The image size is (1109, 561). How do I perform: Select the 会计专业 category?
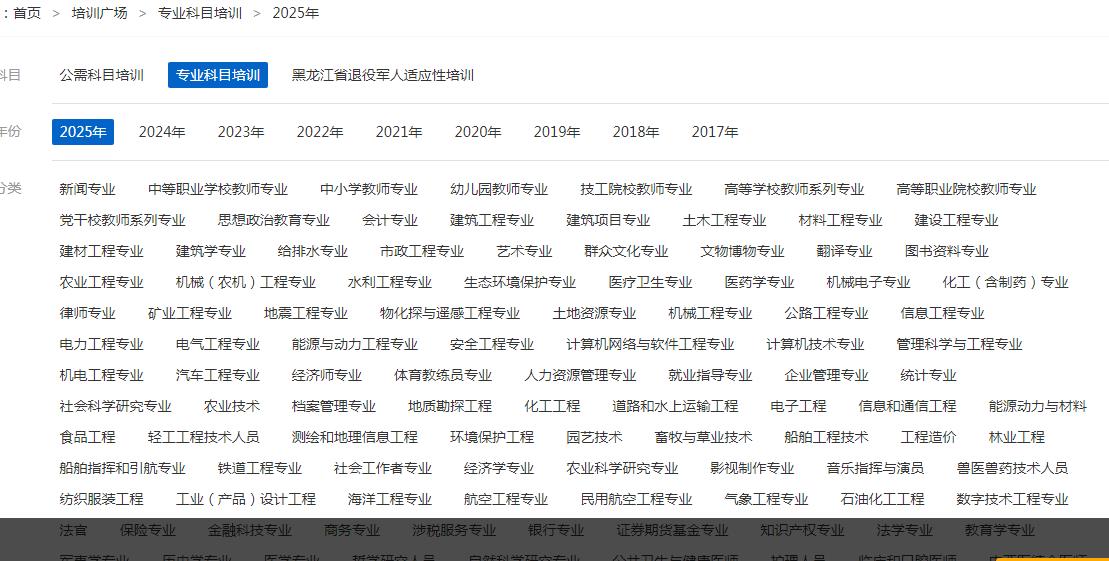coord(390,220)
